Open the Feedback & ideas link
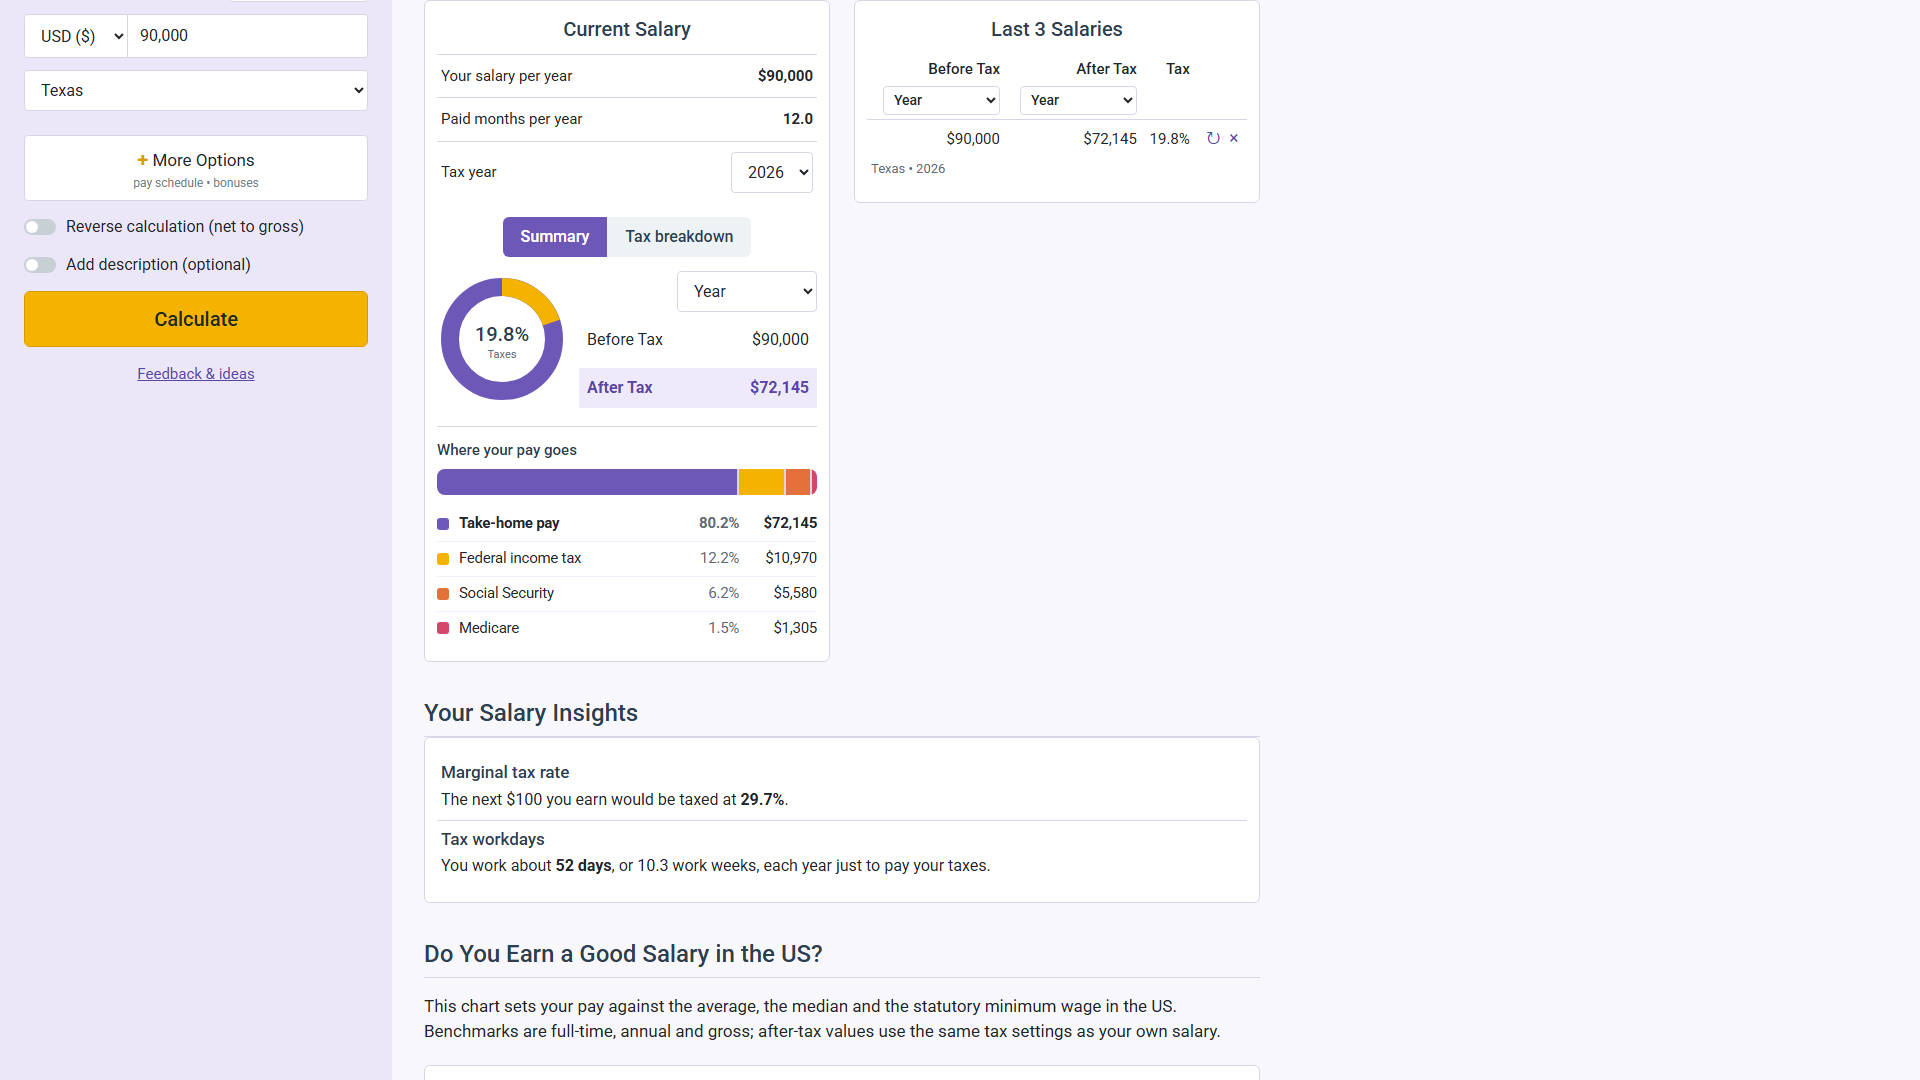The image size is (1920, 1080). [x=196, y=374]
